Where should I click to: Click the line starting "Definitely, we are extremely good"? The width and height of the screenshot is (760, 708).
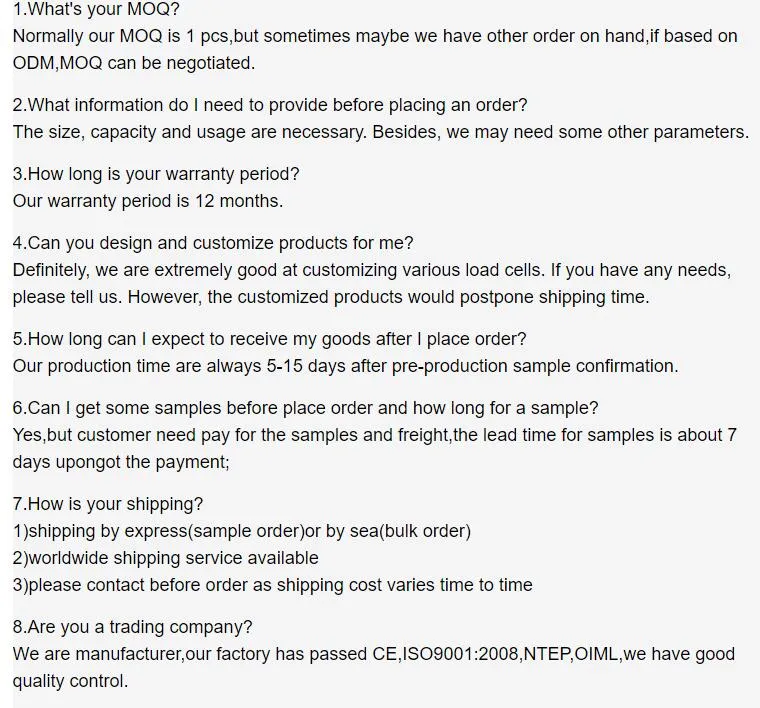click(372, 270)
